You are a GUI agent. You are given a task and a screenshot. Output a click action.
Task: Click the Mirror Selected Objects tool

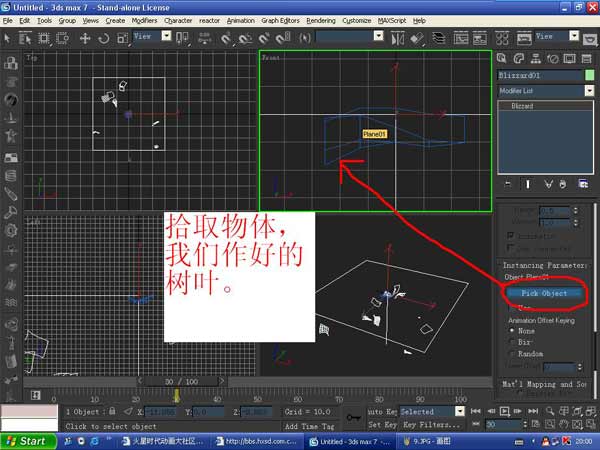(398, 38)
